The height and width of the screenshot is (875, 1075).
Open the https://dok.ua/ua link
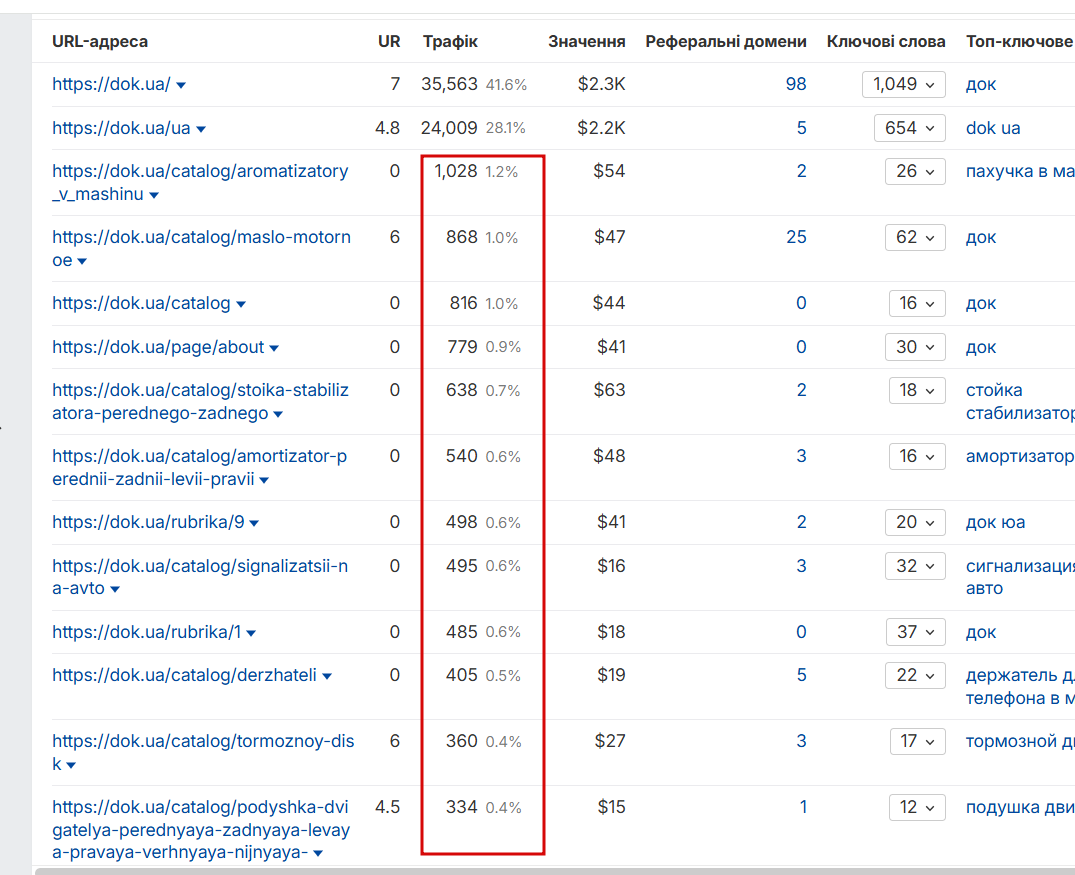121,128
